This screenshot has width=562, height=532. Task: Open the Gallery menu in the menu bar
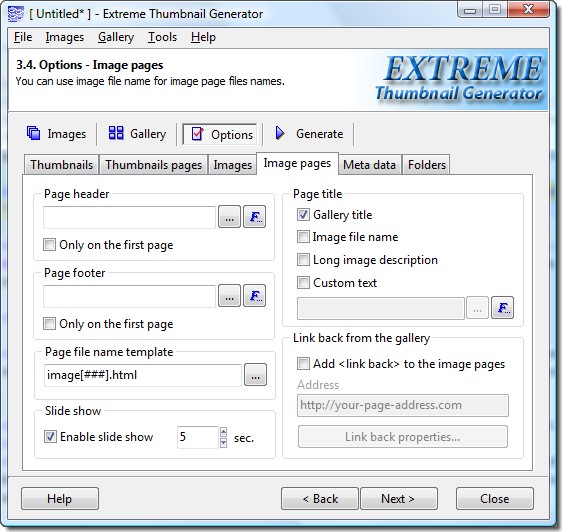click(116, 37)
